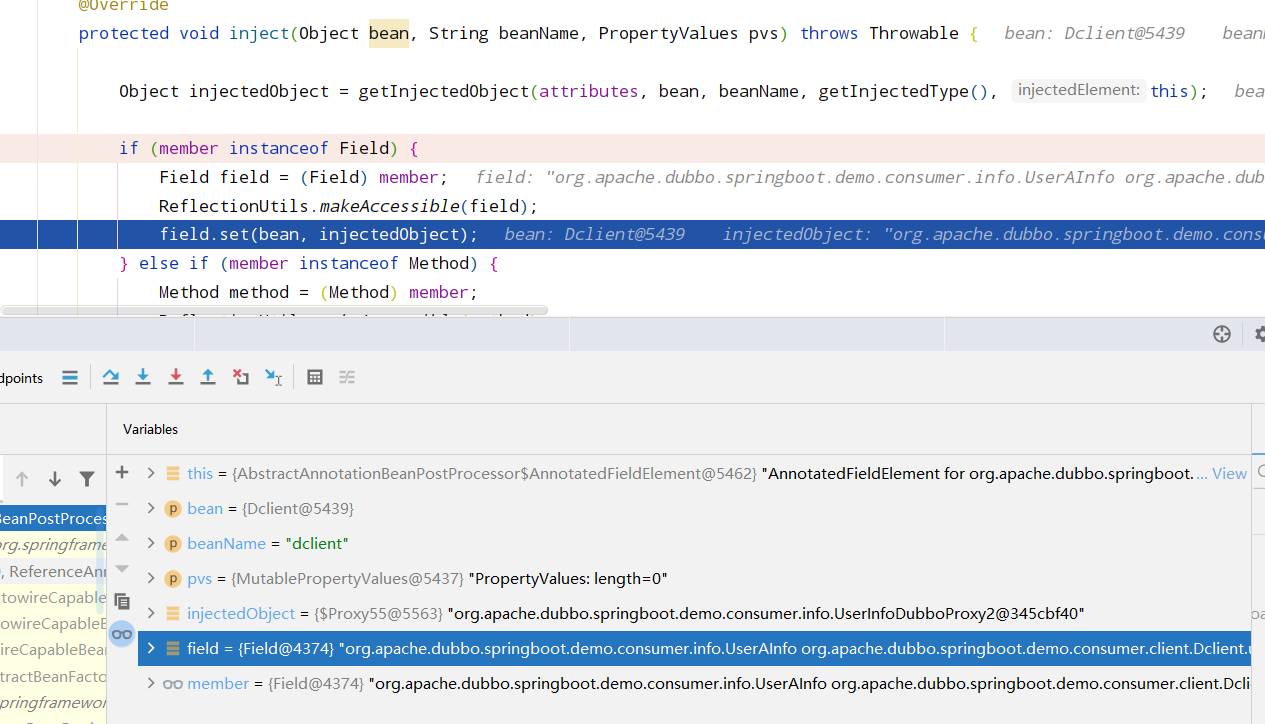Click the Drop Frame icon

point(241,377)
